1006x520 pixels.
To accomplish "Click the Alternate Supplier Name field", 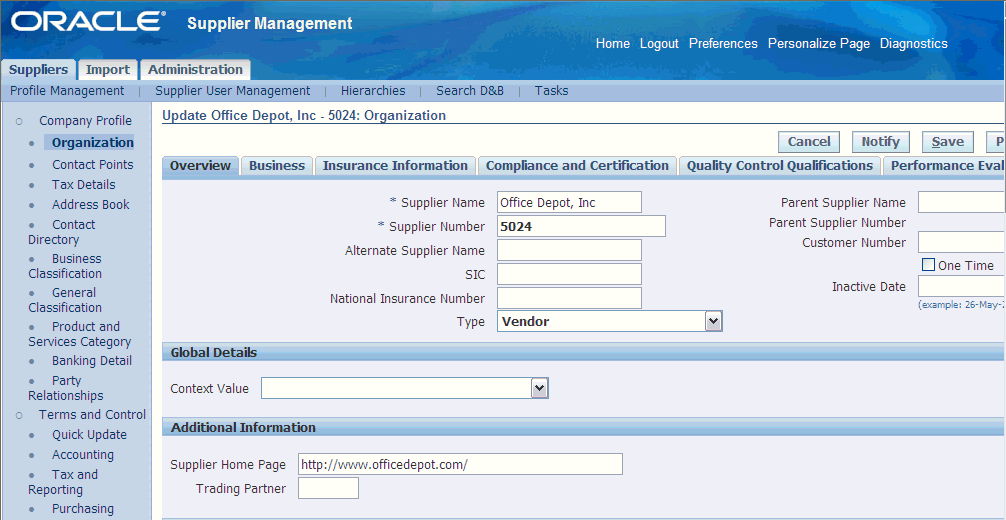I will 569,250.
